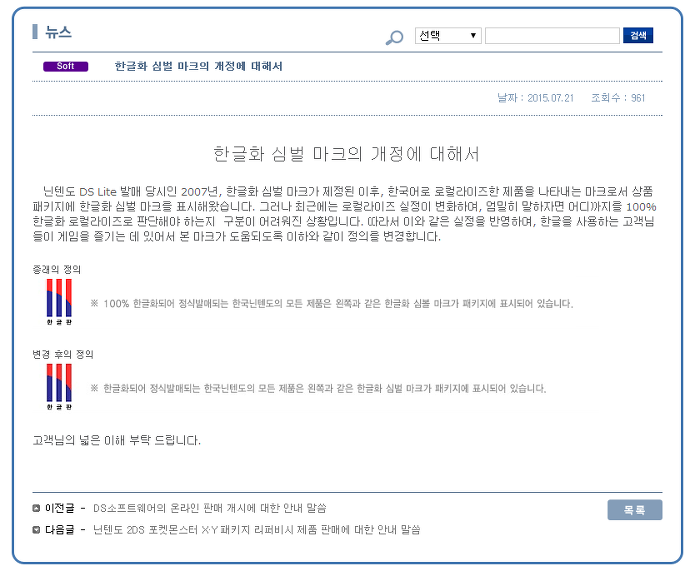Open the 선택 search category dropdown
The height and width of the screenshot is (576, 690).
448,36
